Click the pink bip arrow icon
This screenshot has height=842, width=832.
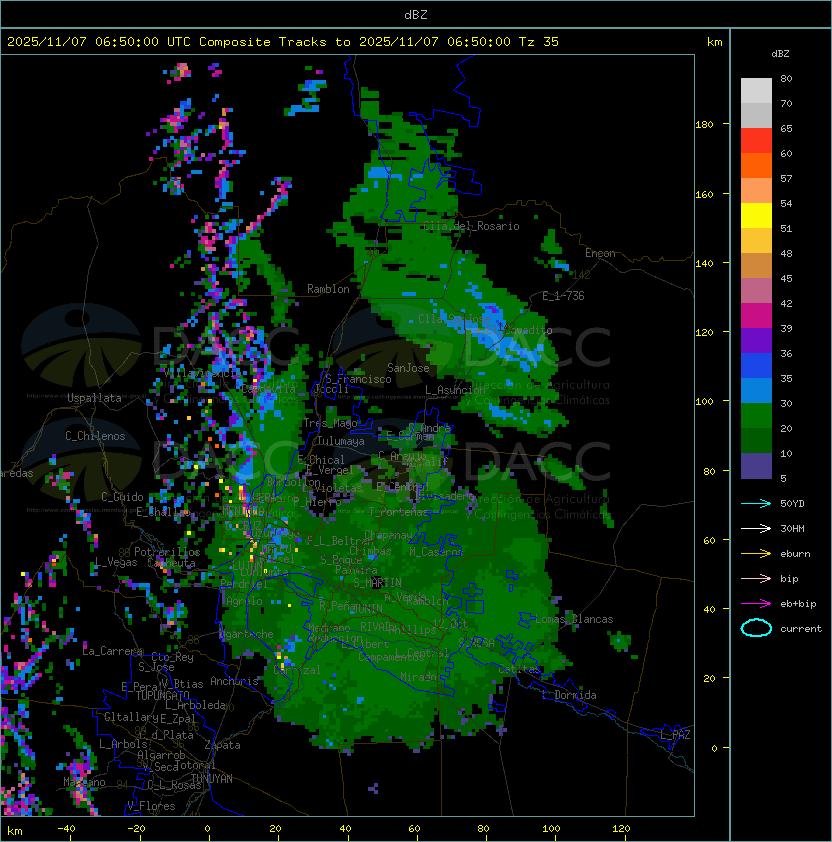(756, 579)
